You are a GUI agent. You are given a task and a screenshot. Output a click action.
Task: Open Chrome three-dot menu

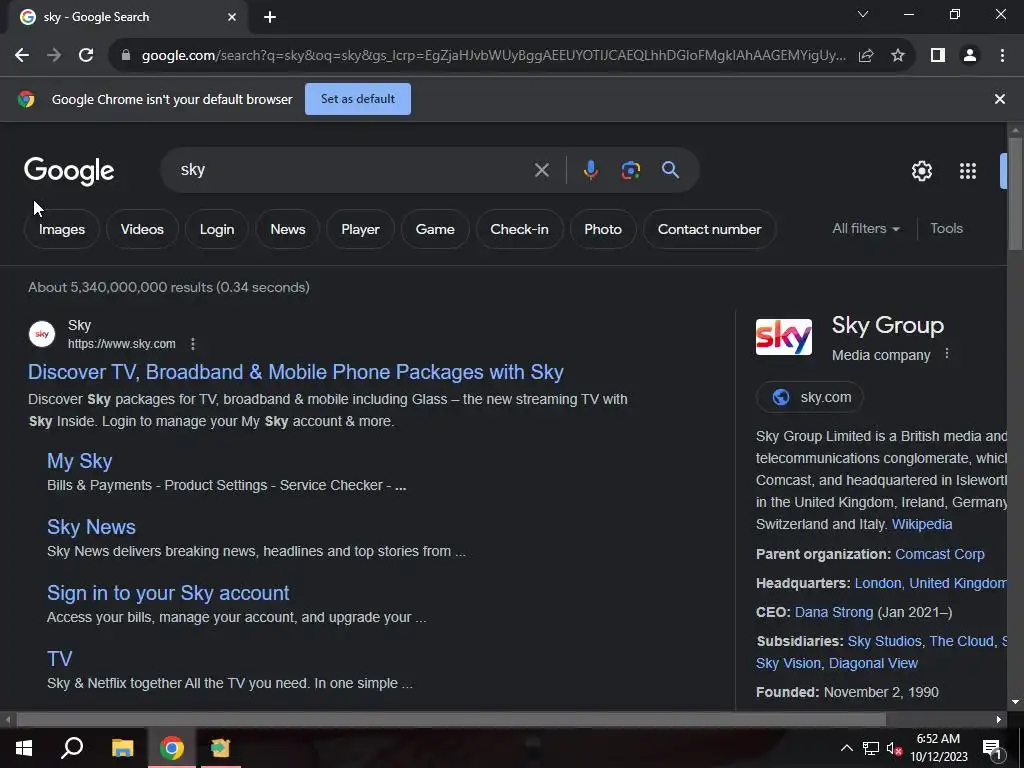[x=1002, y=56]
